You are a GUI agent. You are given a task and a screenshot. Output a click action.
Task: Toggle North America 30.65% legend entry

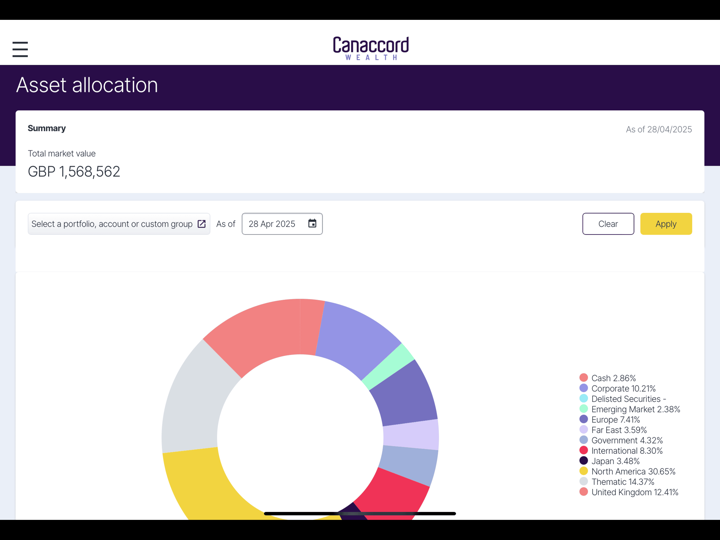pyautogui.click(x=633, y=471)
